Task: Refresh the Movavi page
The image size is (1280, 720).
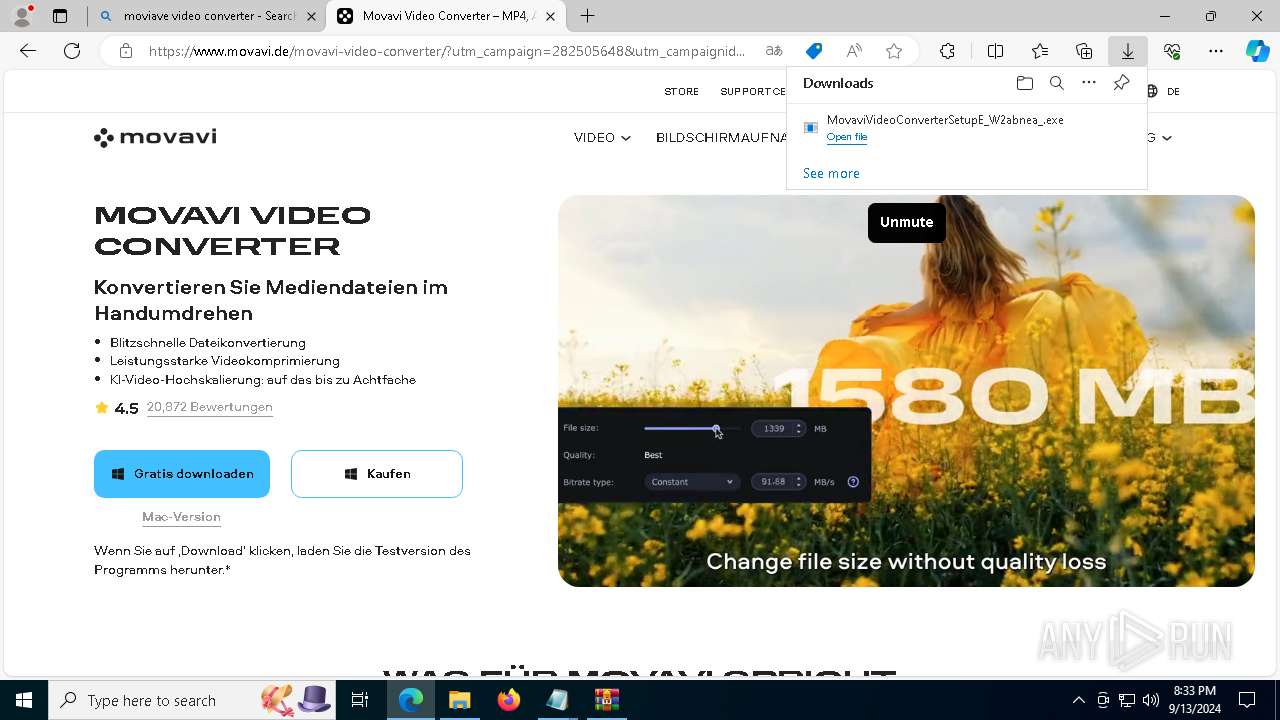Action: pyautogui.click(x=72, y=51)
